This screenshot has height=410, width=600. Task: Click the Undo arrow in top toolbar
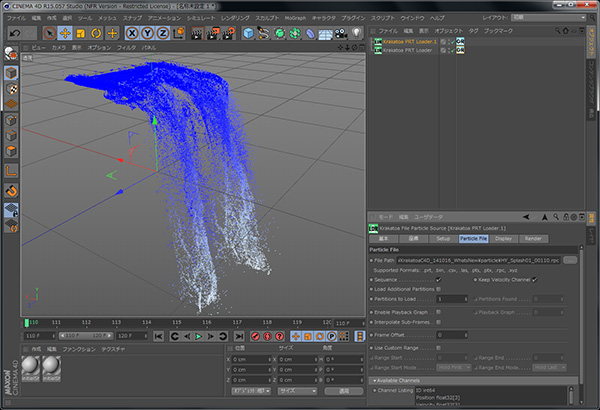pos(15,33)
